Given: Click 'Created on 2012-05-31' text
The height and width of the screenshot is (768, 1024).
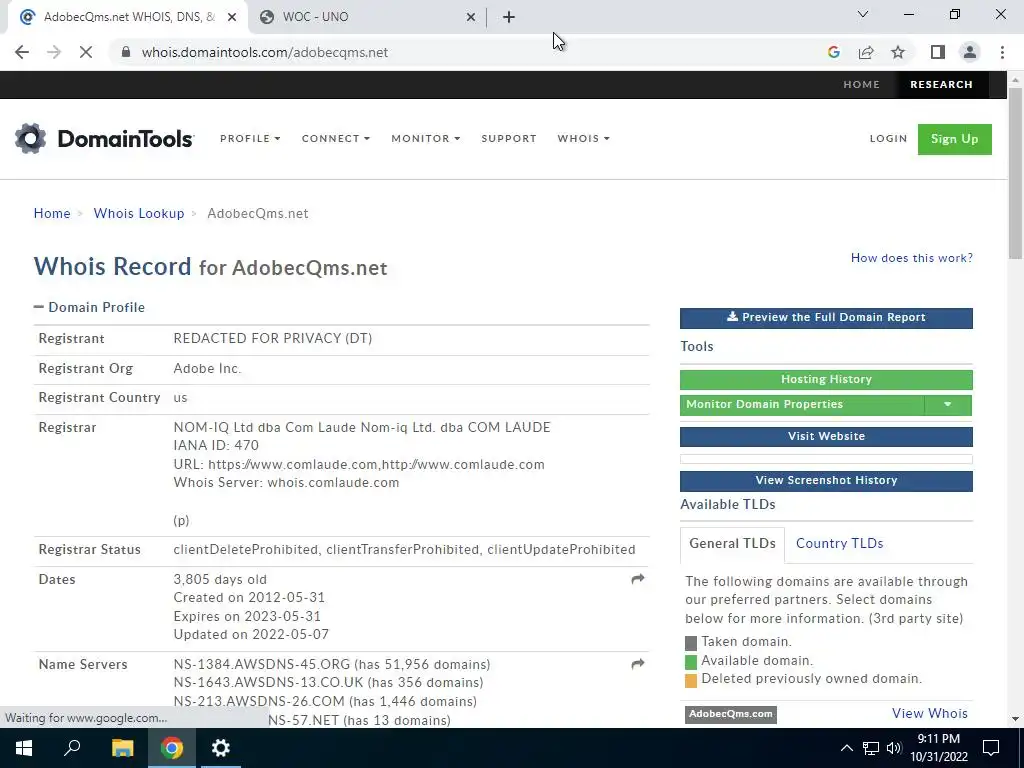Looking at the screenshot, I should tap(249, 598).
